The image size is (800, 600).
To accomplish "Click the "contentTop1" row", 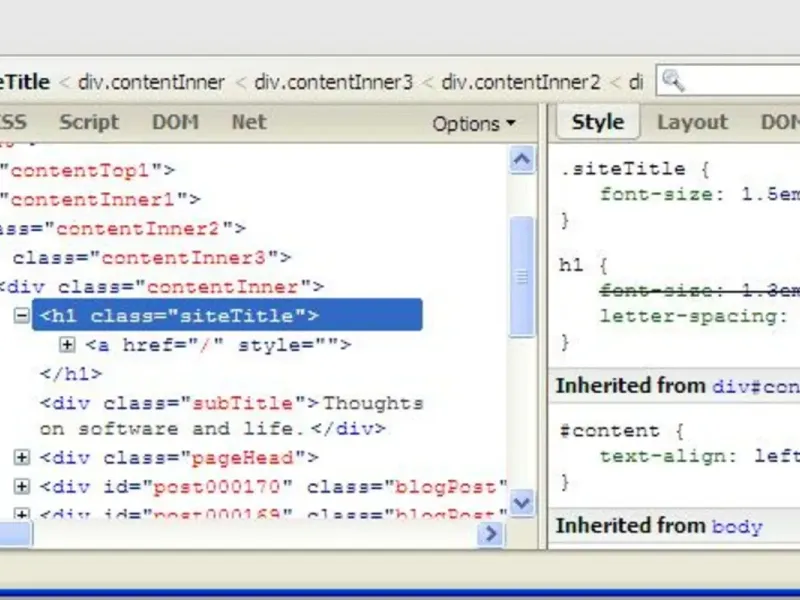I will tap(88, 170).
